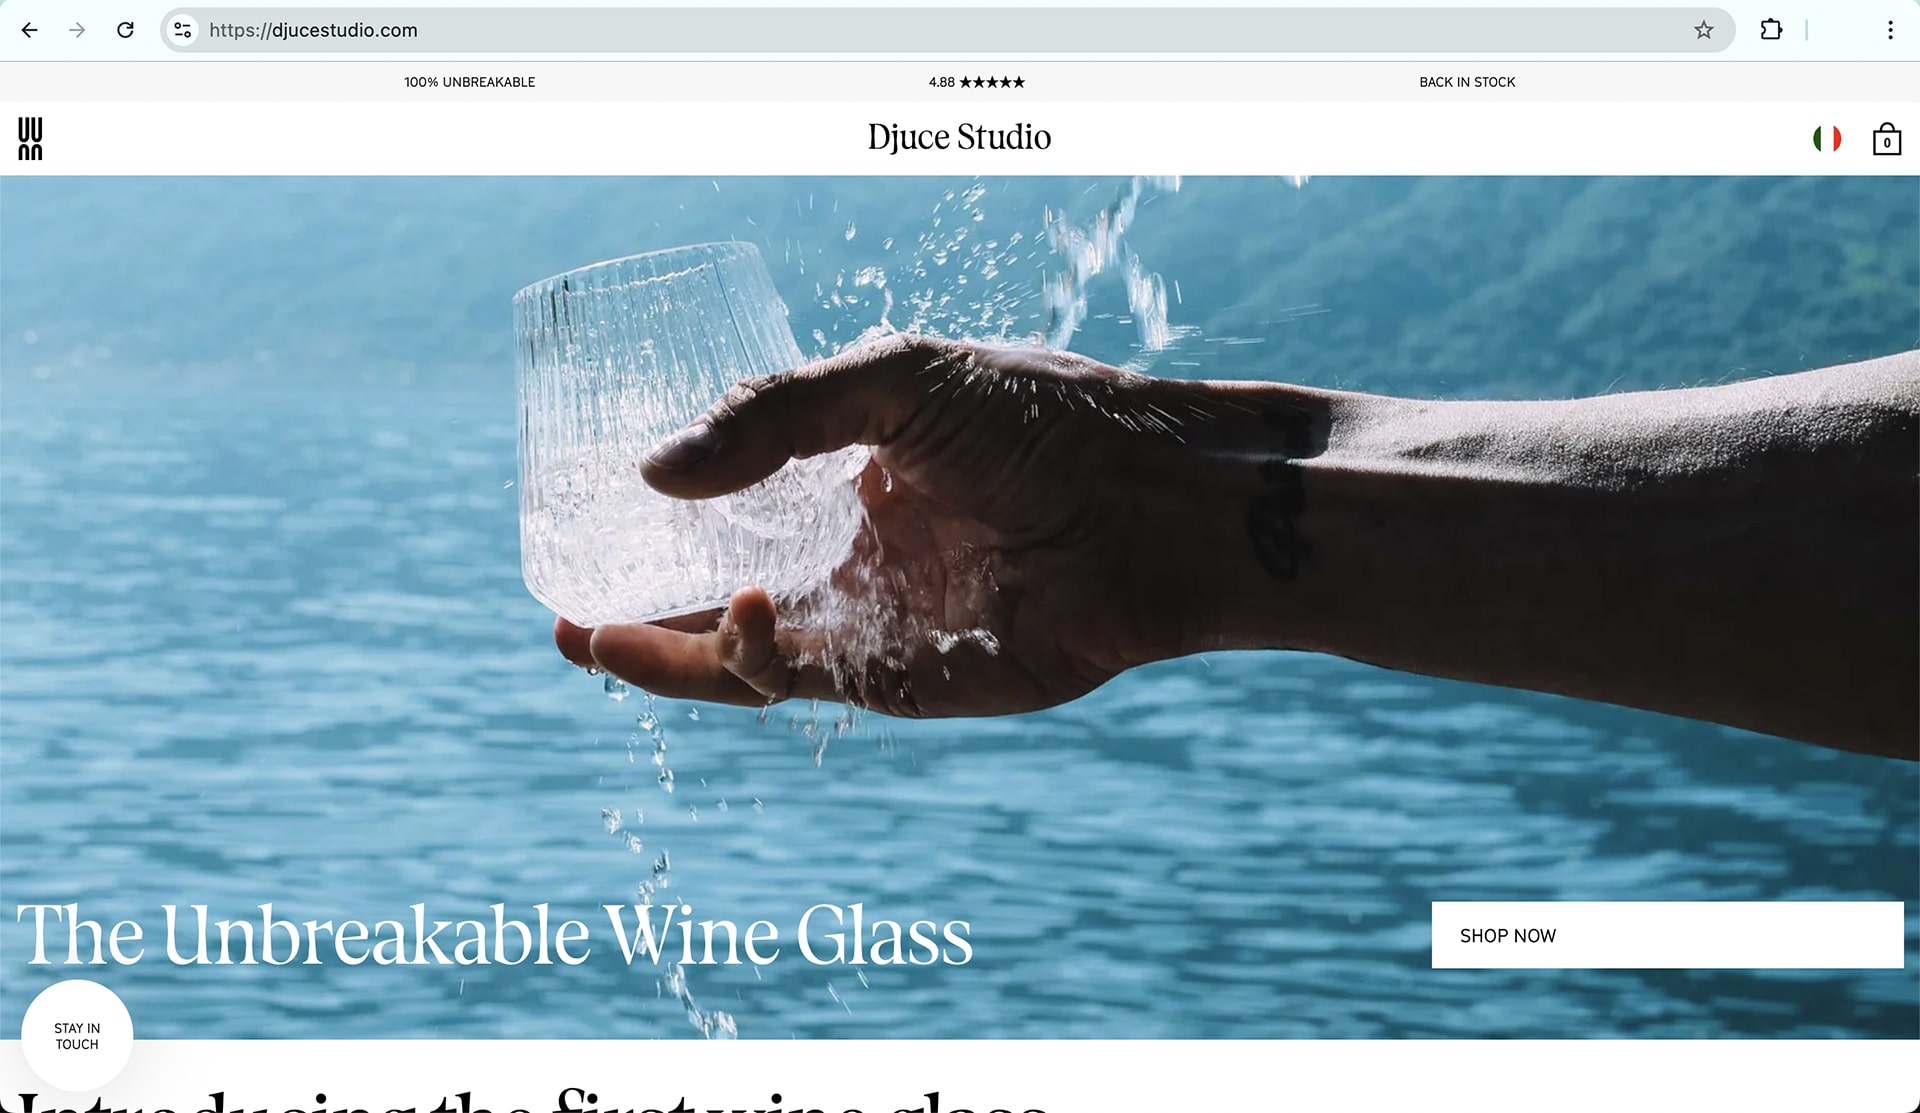Click the Introducing the first wine glass heading
The width and height of the screenshot is (1920, 1113).
[x=533, y=1100]
